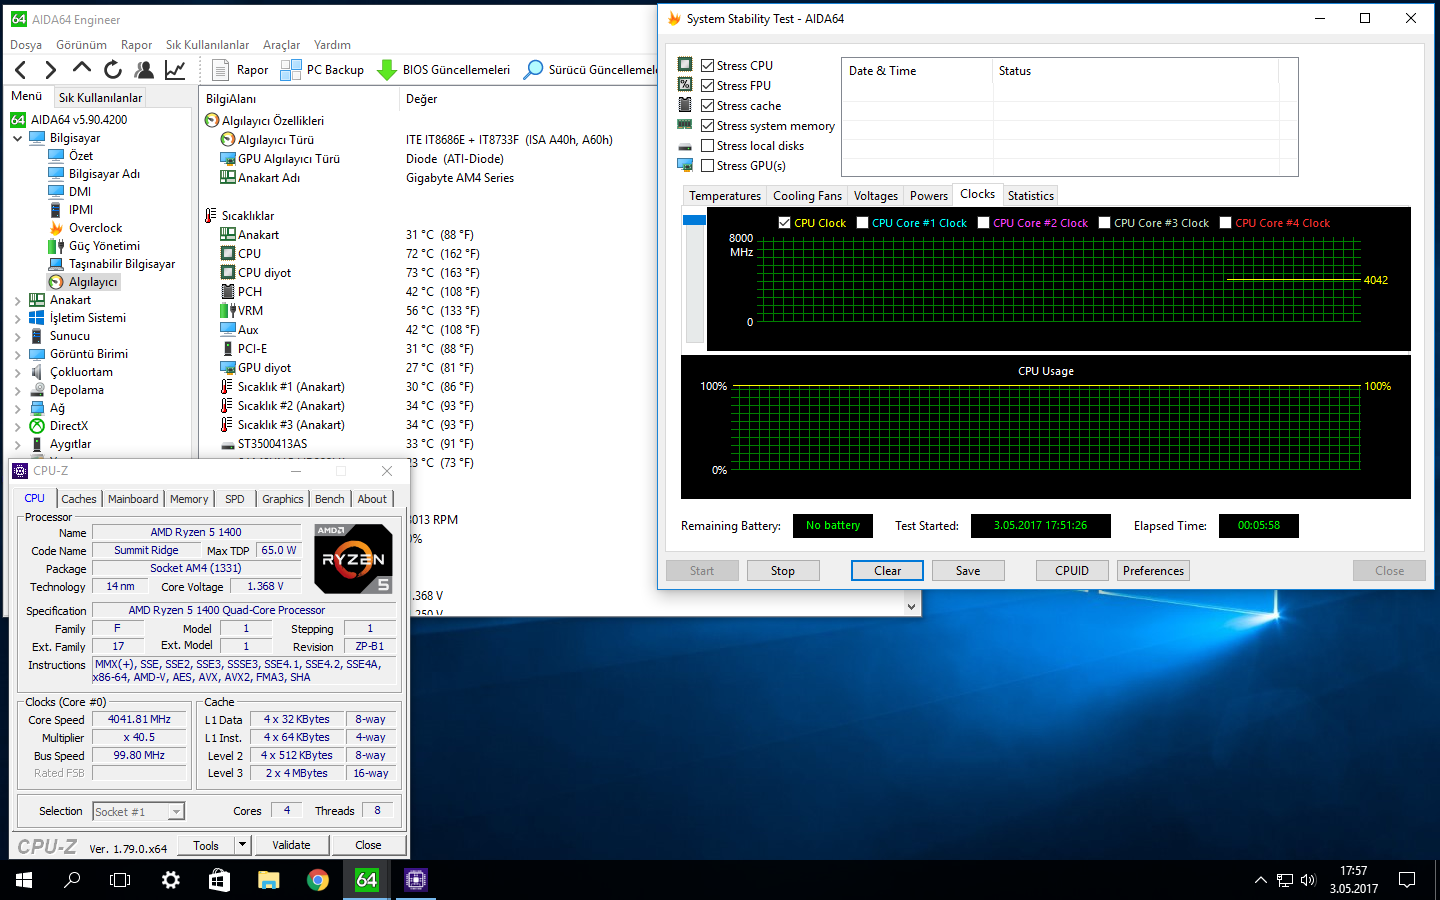Toggle the Stress FPU checkbox
This screenshot has width=1440, height=900.
708,85
